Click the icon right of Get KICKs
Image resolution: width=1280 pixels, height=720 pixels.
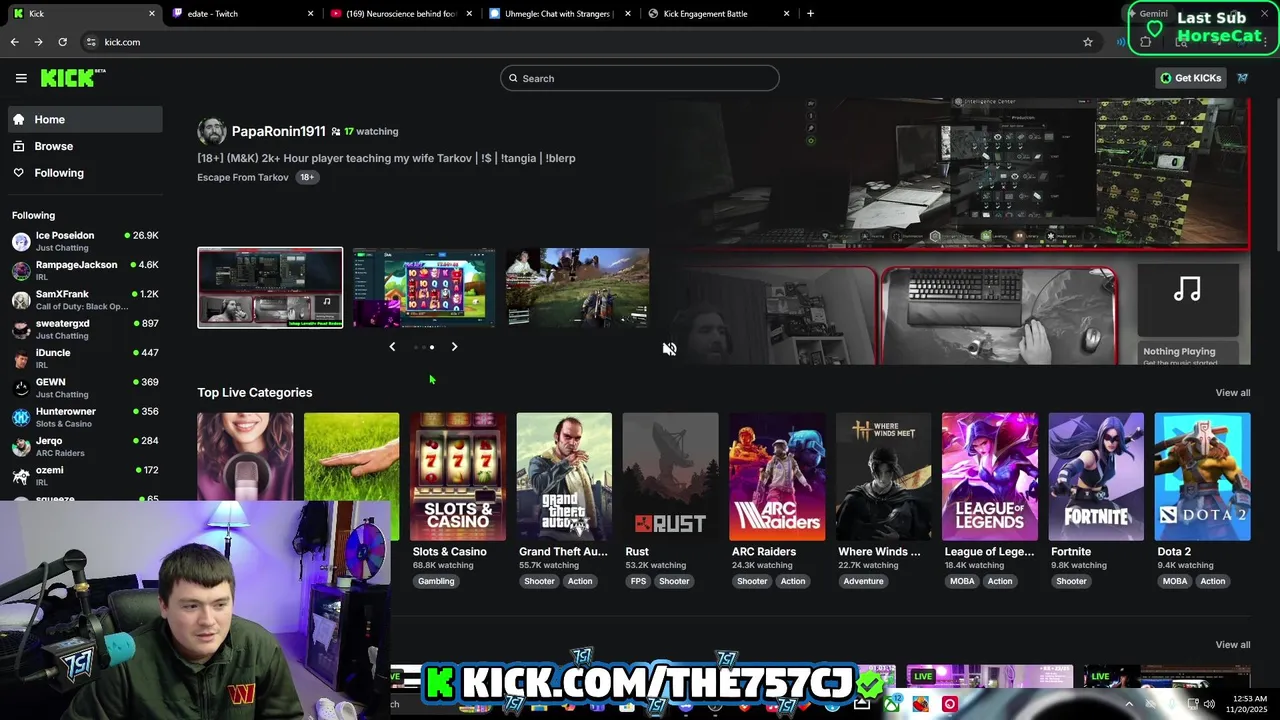(x=1243, y=78)
